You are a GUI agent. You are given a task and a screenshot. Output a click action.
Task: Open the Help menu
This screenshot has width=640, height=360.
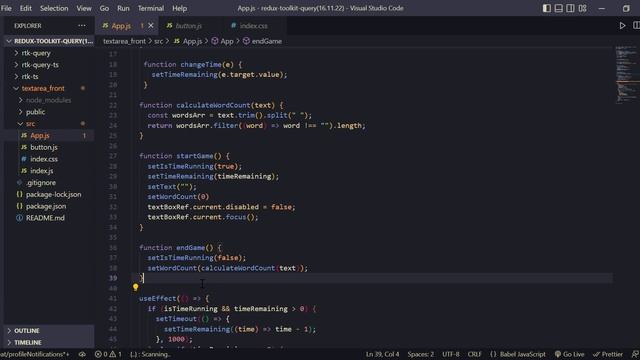coord(179,8)
